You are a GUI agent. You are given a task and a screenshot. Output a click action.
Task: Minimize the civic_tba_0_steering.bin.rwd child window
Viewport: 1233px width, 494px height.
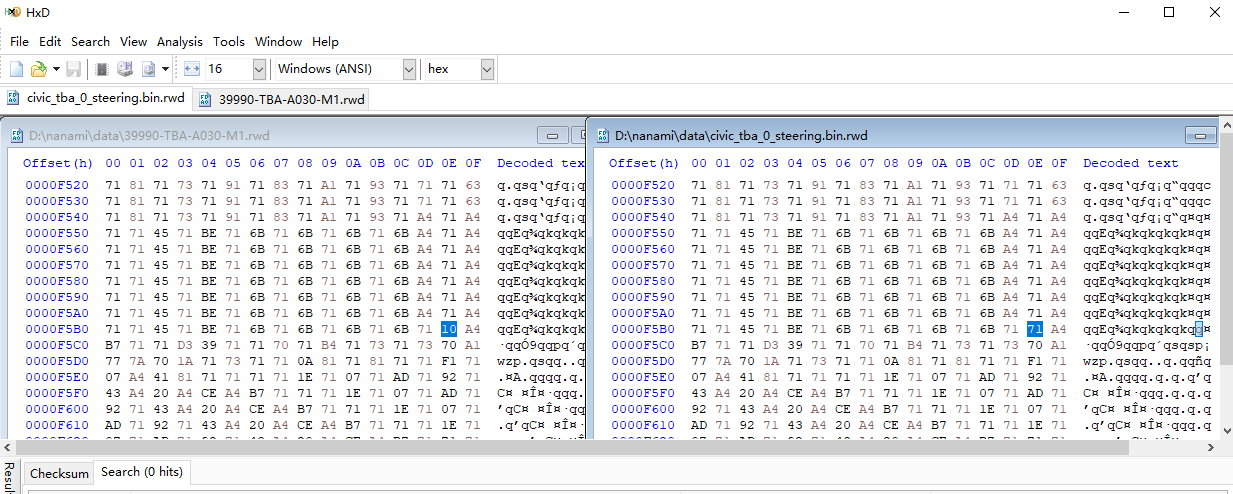[x=1200, y=135]
